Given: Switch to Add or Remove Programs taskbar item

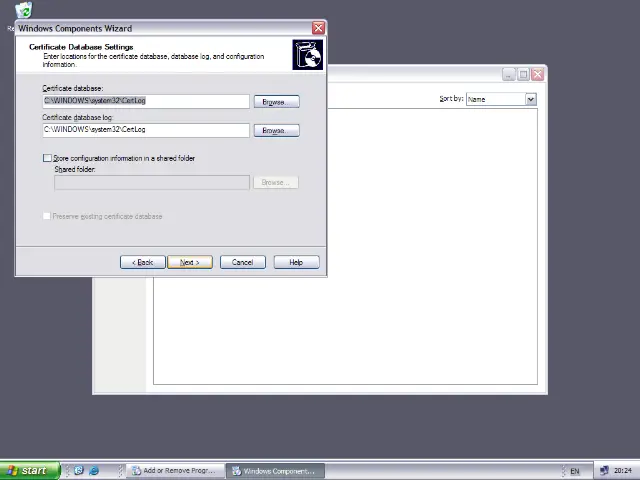Looking at the screenshot, I should 175,471.
